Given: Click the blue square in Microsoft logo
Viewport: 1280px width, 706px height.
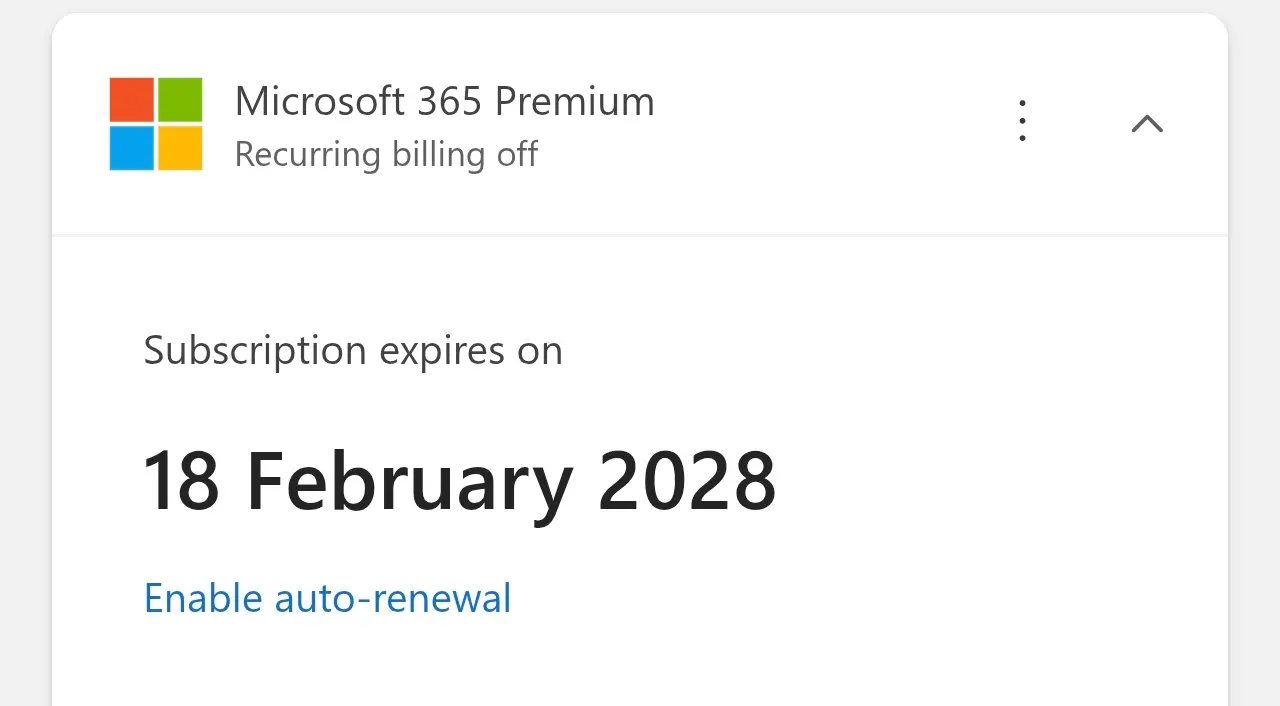Looking at the screenshot, I should click(x=132, y=148).
